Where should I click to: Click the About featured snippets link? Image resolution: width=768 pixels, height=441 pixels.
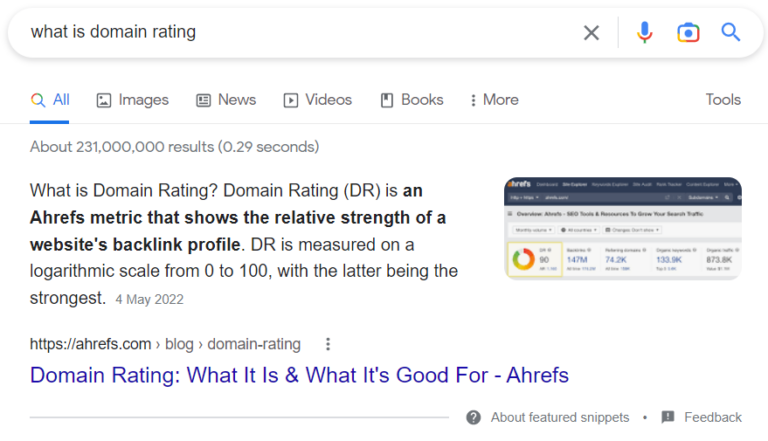[560, 417]
